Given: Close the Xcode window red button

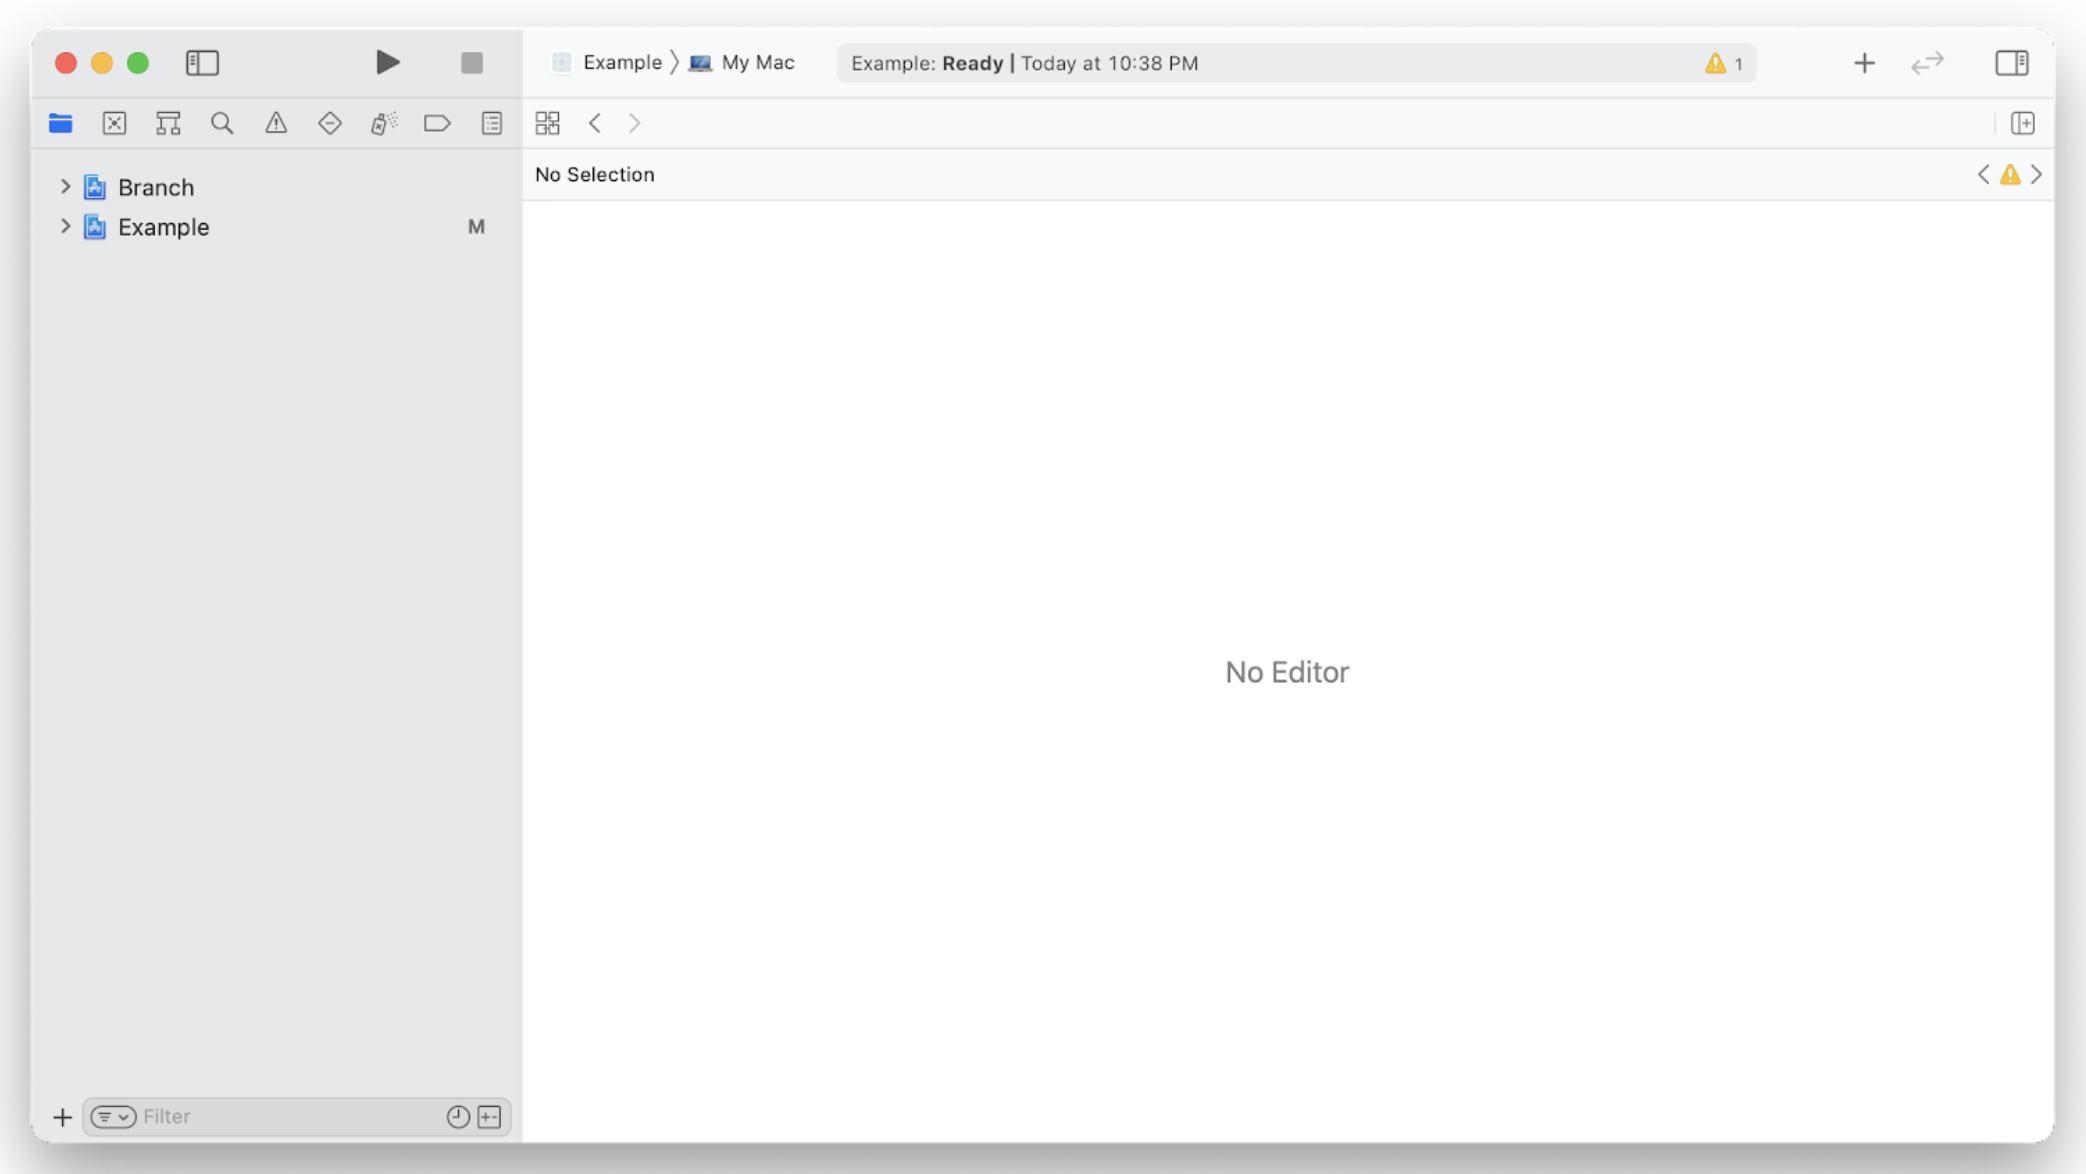Looking at the screenshot, I should pos(66,63).
